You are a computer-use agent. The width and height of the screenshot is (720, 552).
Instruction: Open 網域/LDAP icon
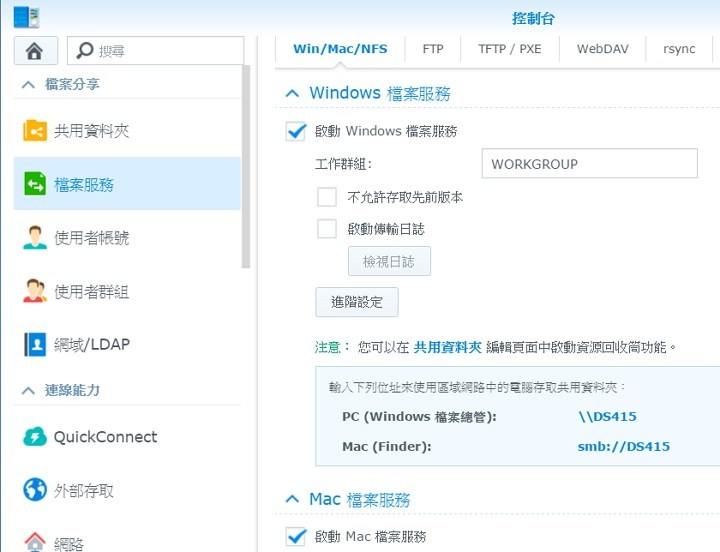(35, 344)
